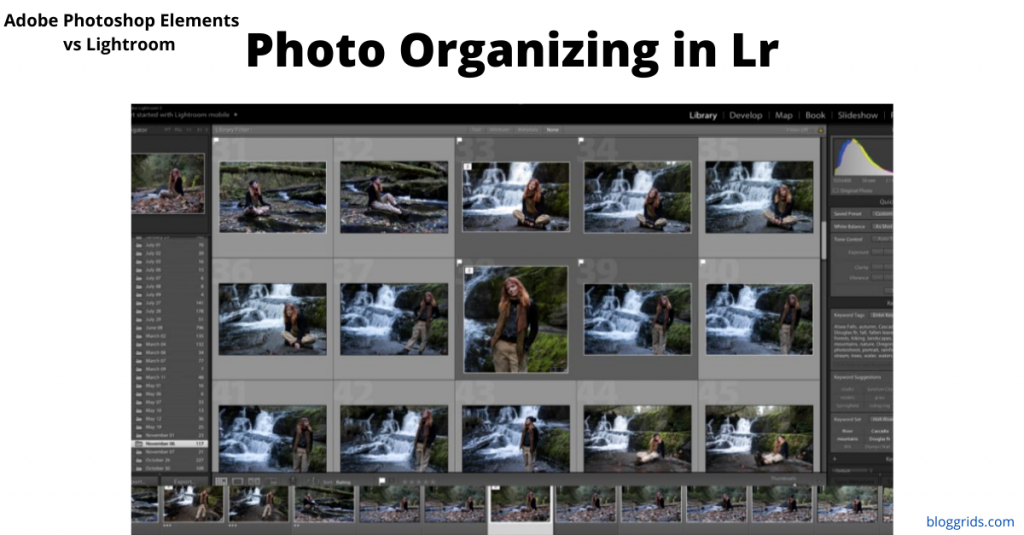Click the mountains keyword button

point(848,439)
